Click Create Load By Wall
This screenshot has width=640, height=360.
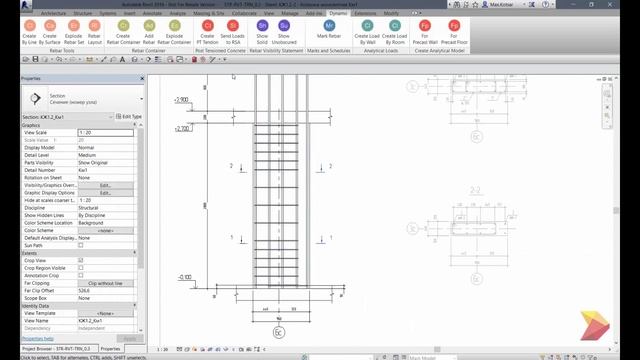coord(367,32)
